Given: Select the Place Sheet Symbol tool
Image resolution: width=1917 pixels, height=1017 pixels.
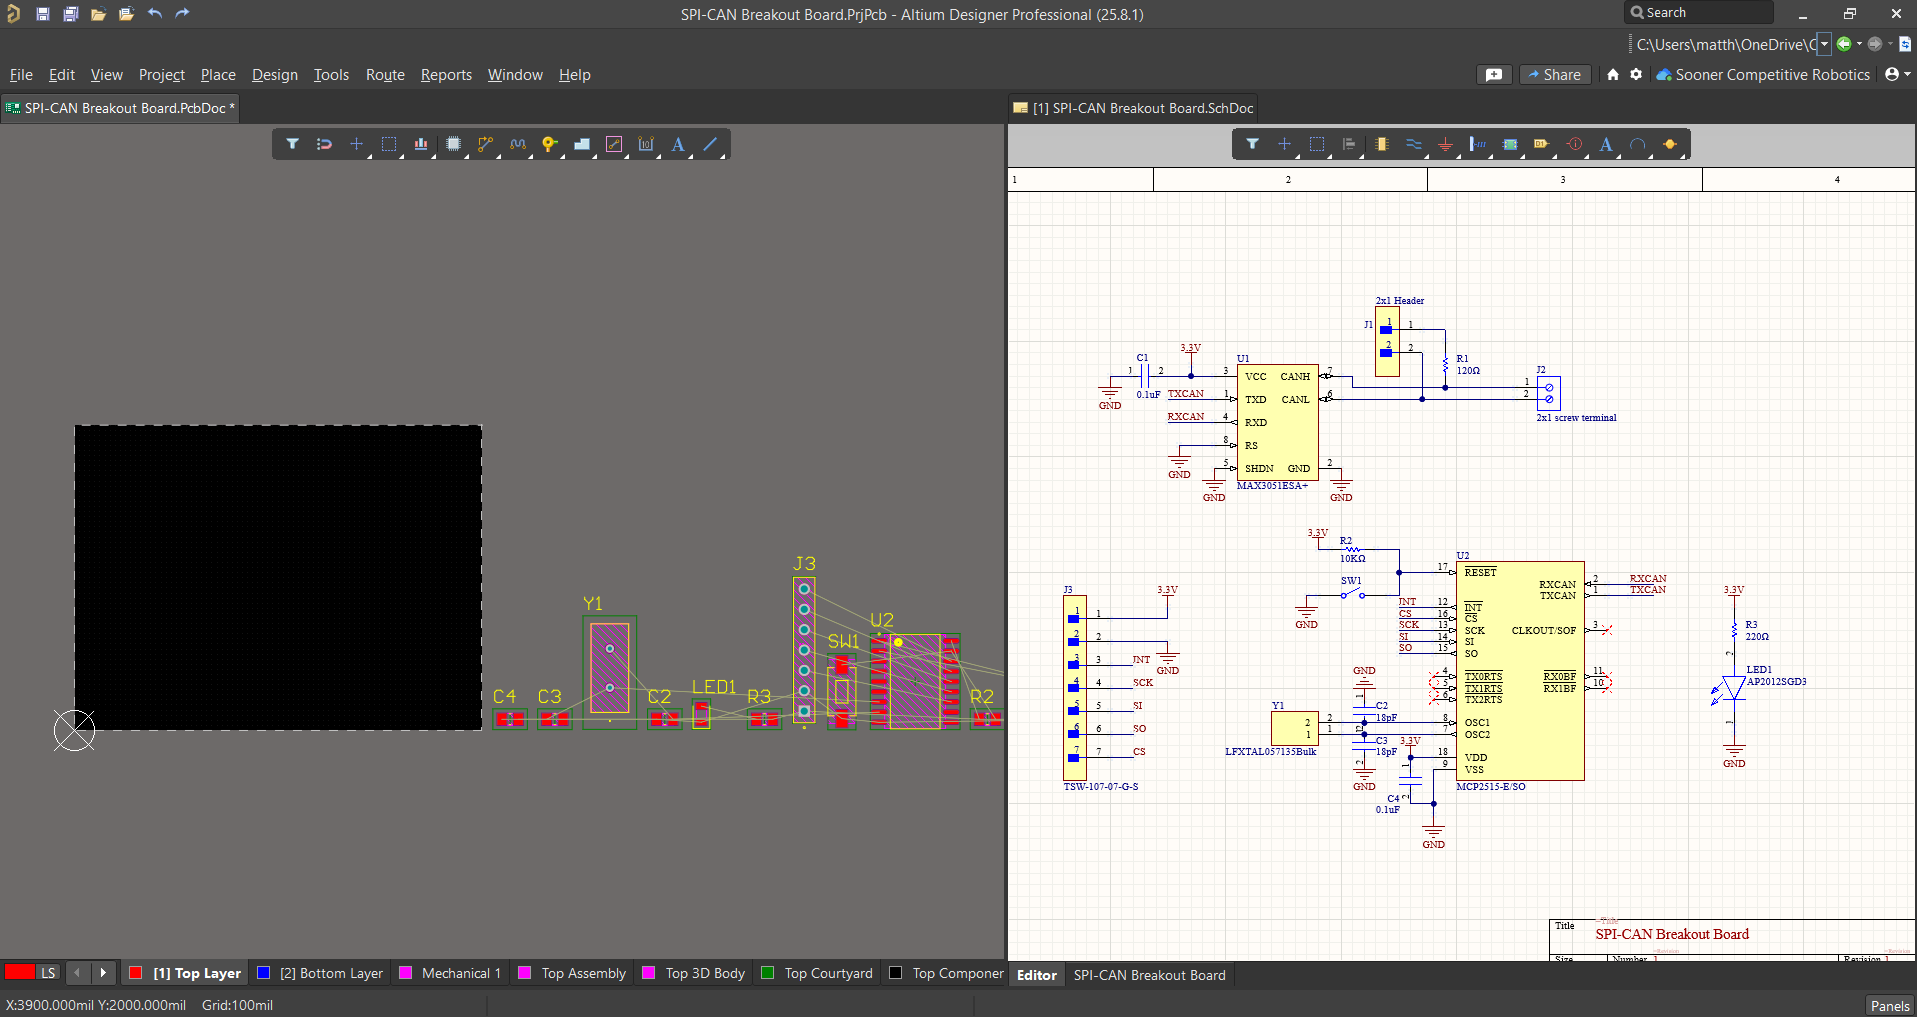Looking at the screenshot, I should (1509, 144).
